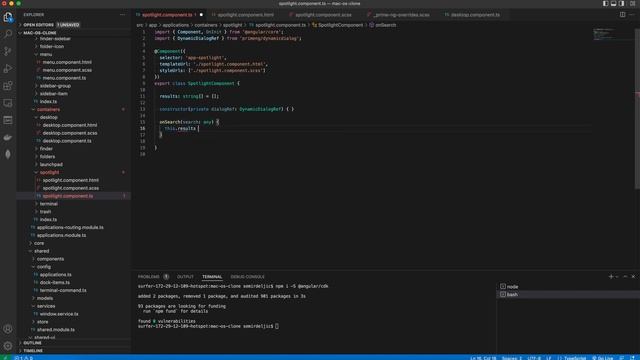Image resolution: width=640 pixels, height=360 pixels.
Task: Switch to spotlight.component.scss editor tab
Action: (322, 15)
